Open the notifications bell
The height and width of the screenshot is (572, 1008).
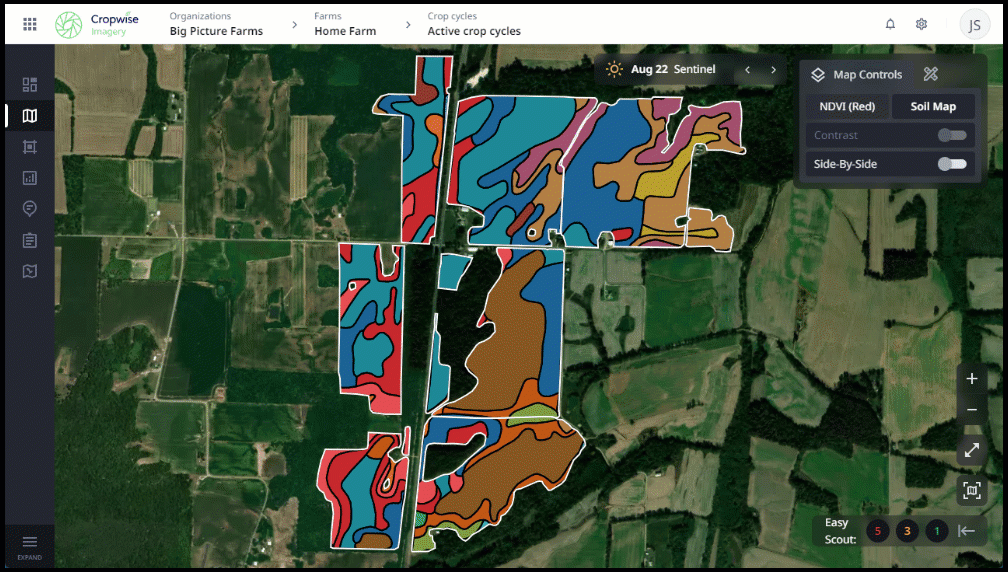pyautogui.click(x=890, y=24)
